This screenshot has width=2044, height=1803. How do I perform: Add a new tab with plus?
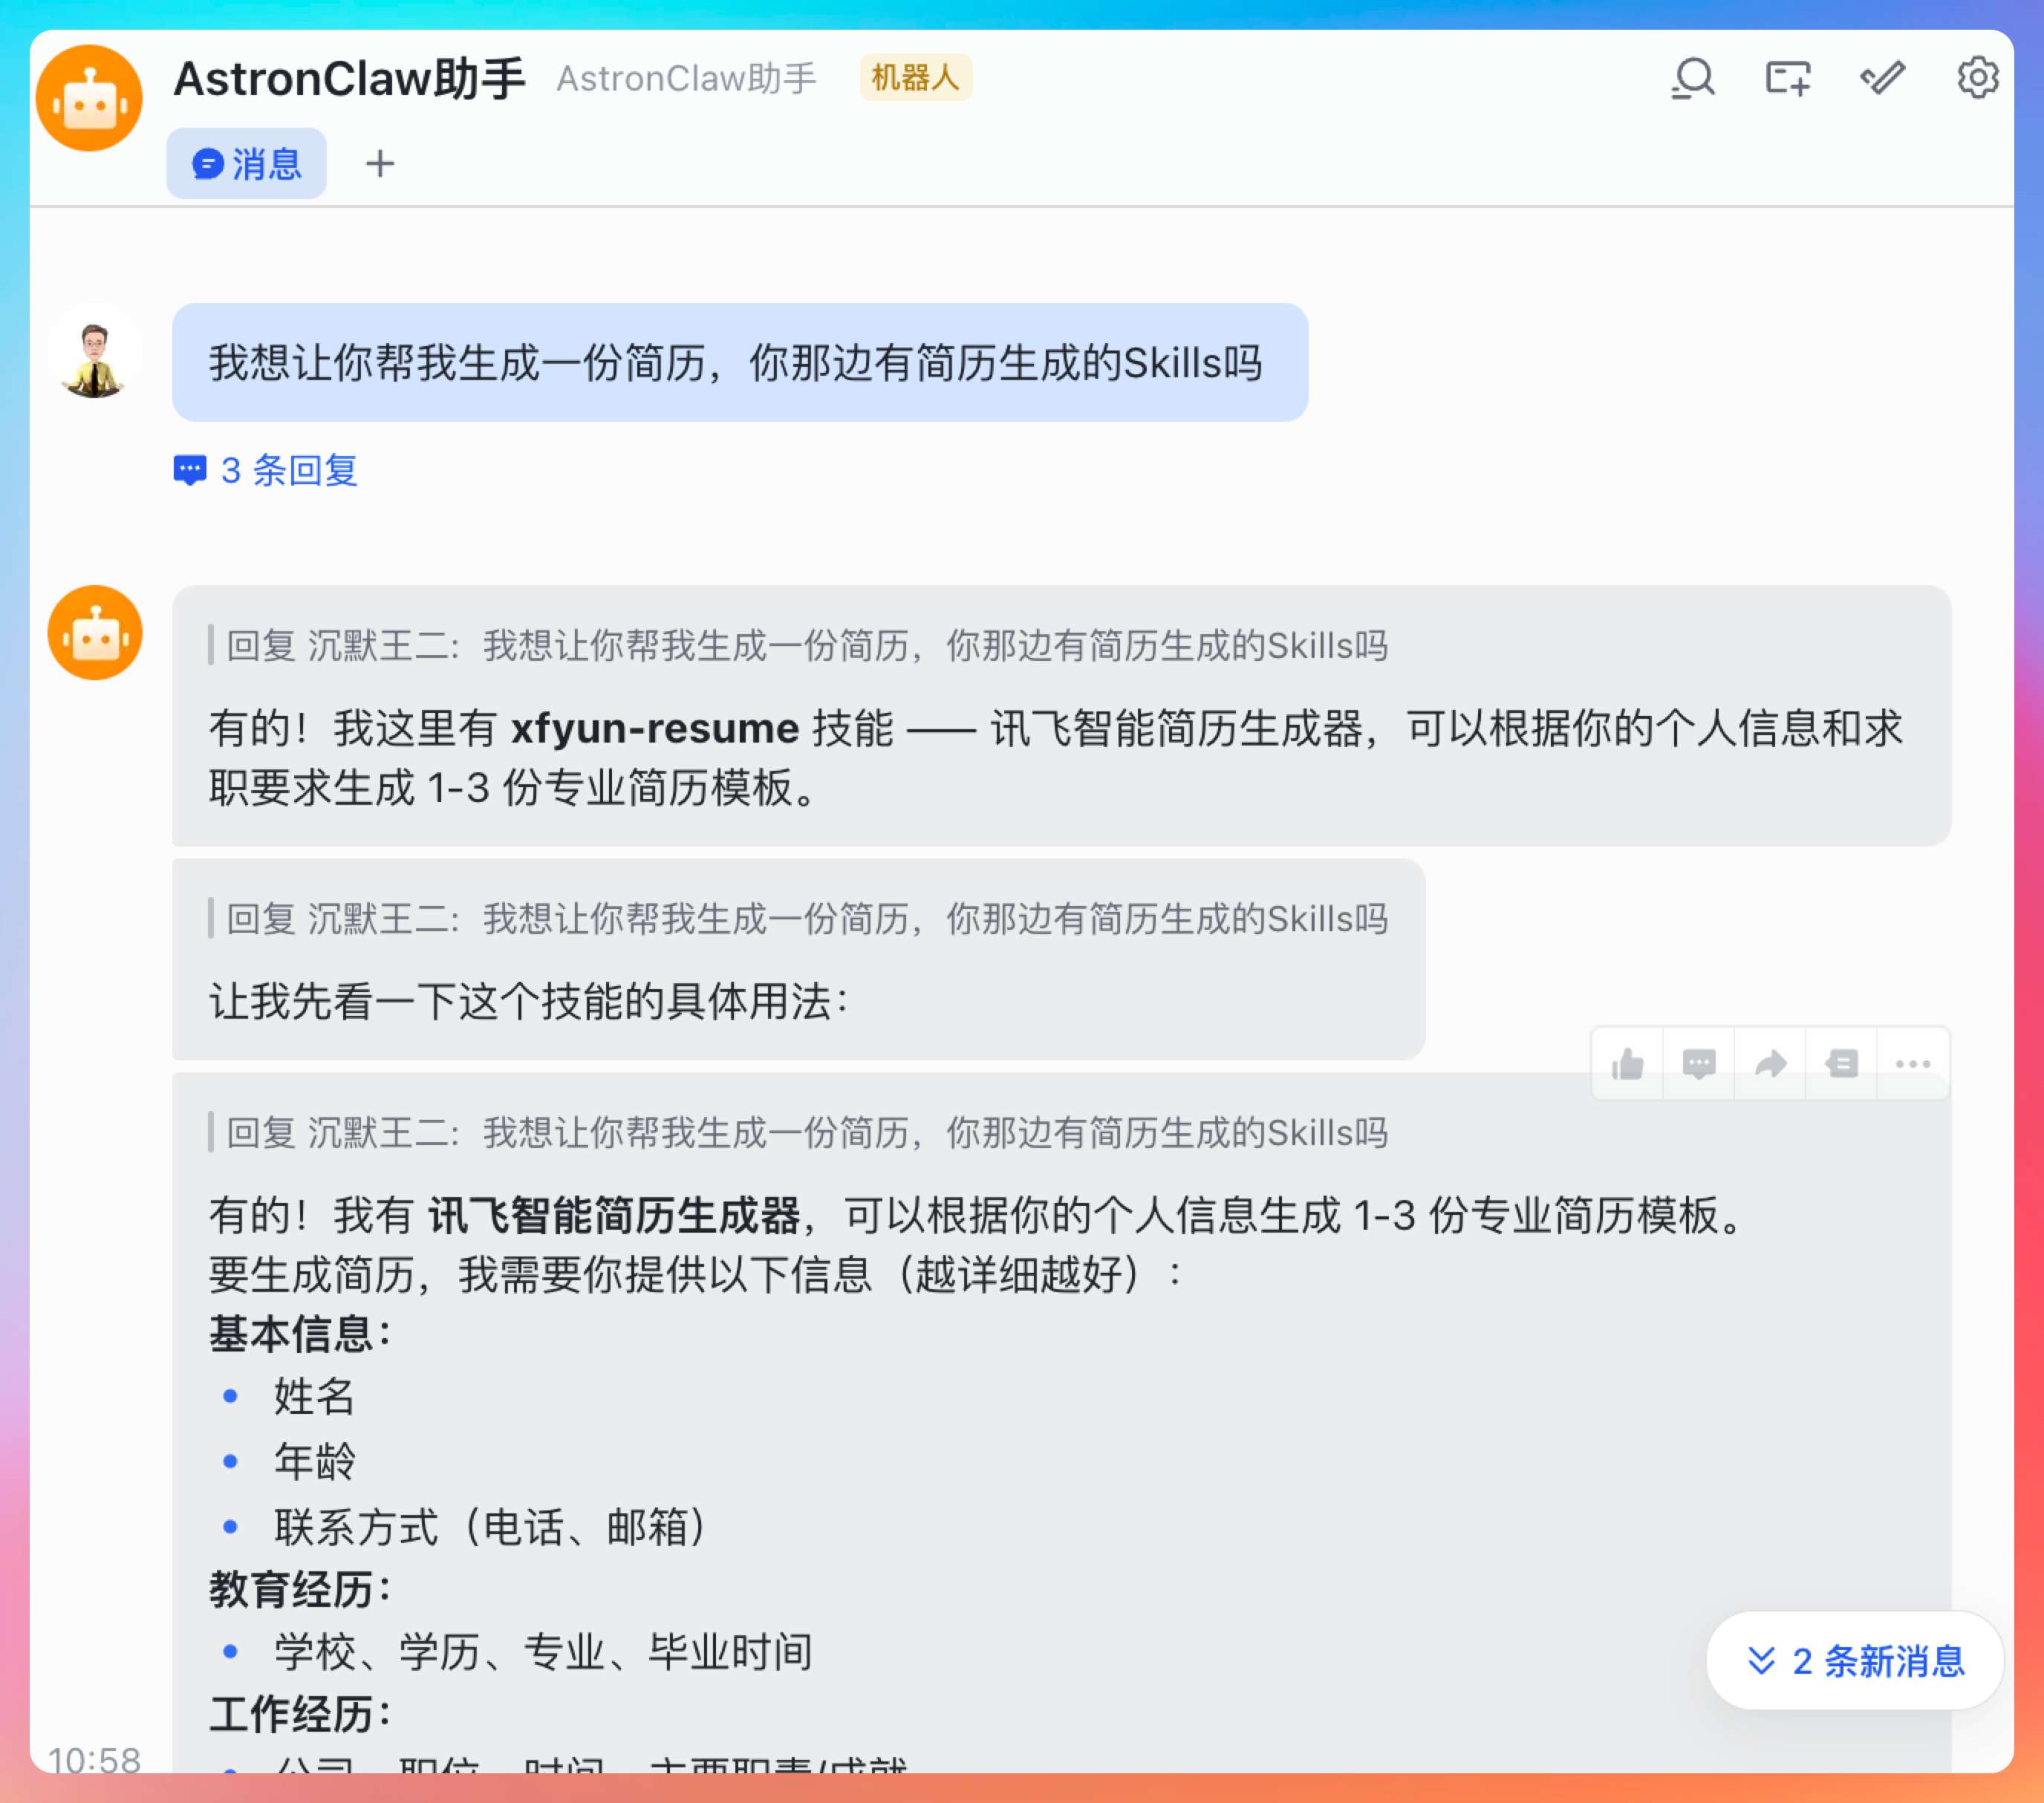(x=380, y=163)
